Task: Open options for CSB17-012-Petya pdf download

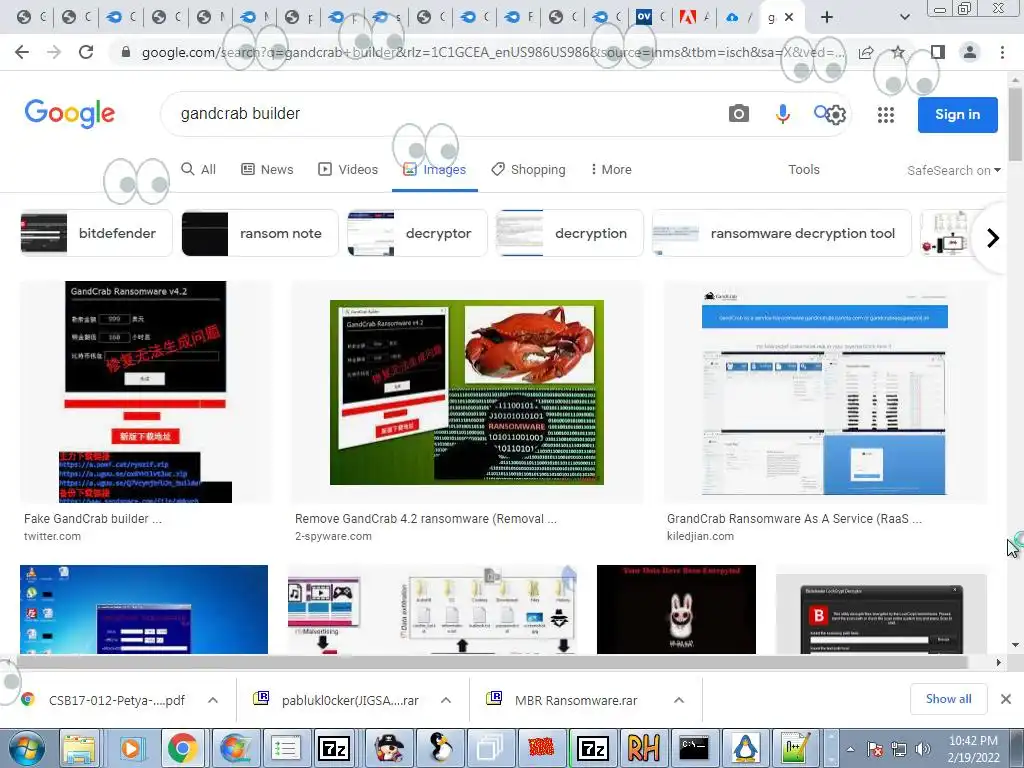Action: click(x=213, y=700)
